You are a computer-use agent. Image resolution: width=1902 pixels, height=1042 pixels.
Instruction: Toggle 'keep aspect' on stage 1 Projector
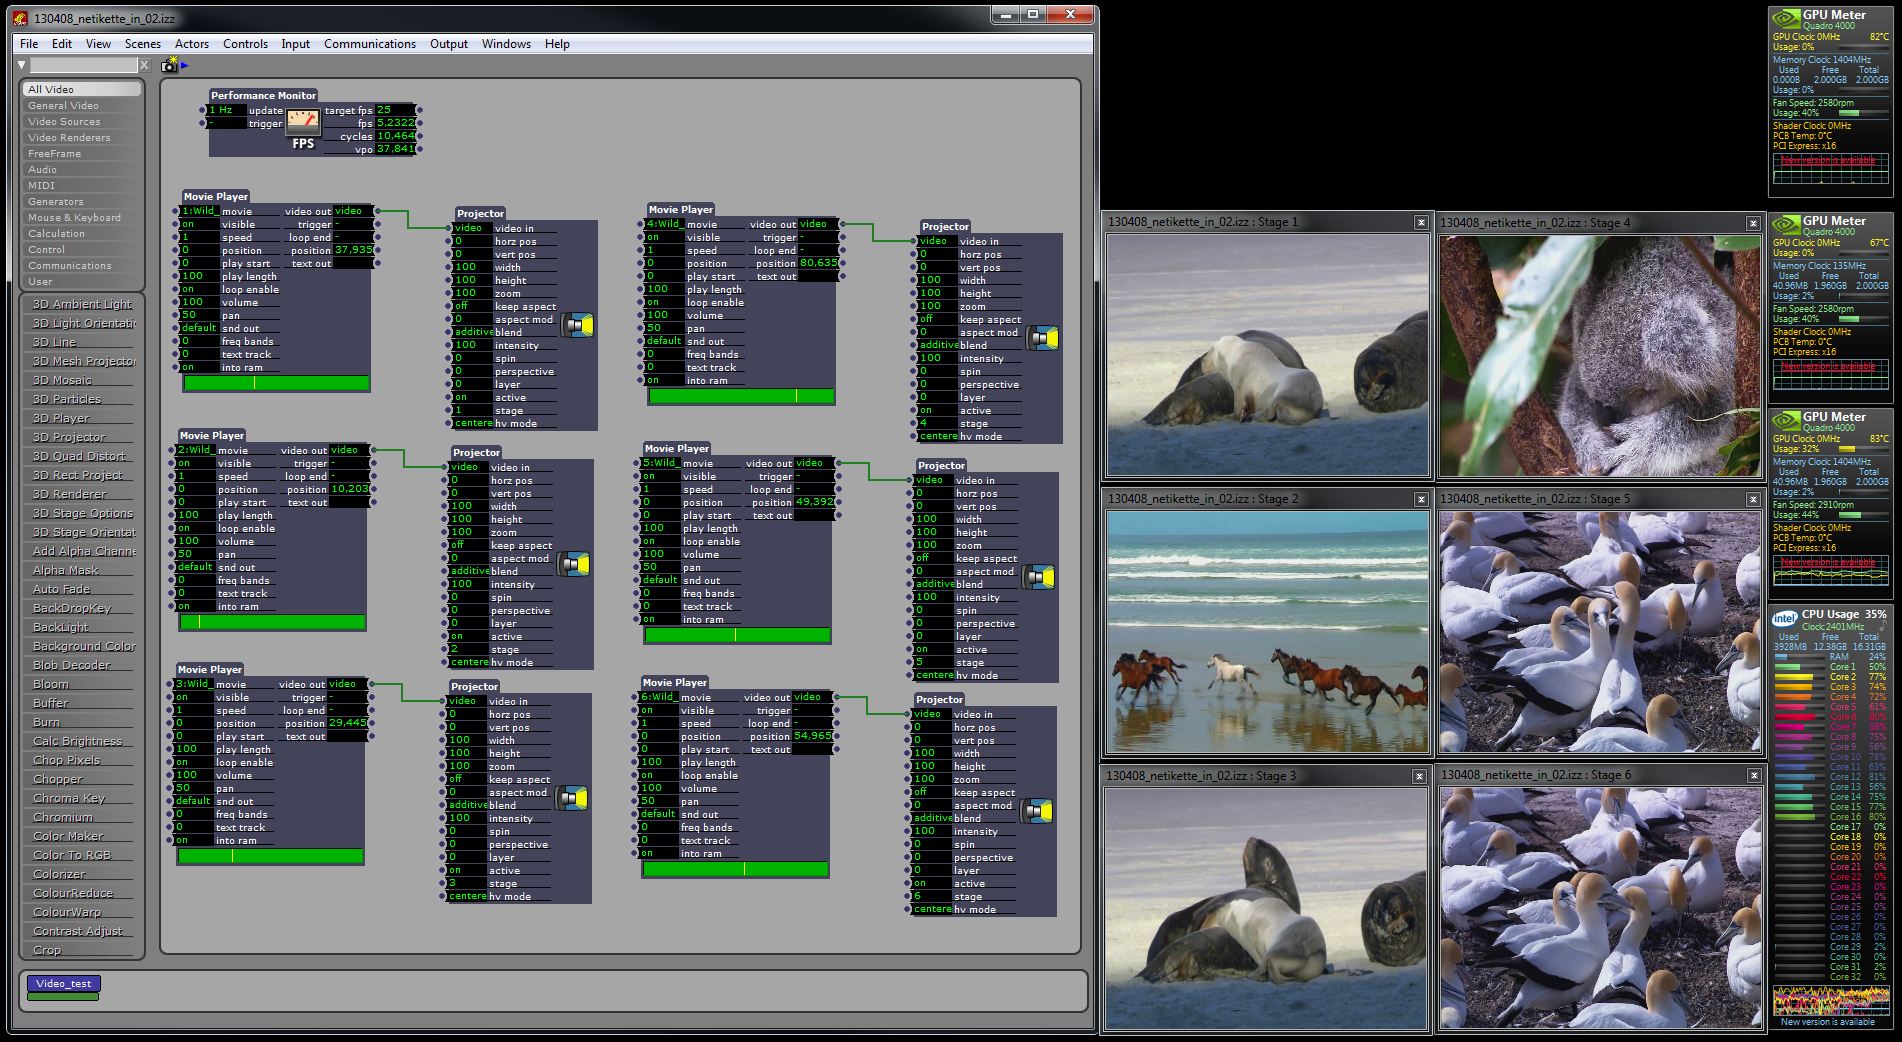pyautogui.click(x=473, y=306)
